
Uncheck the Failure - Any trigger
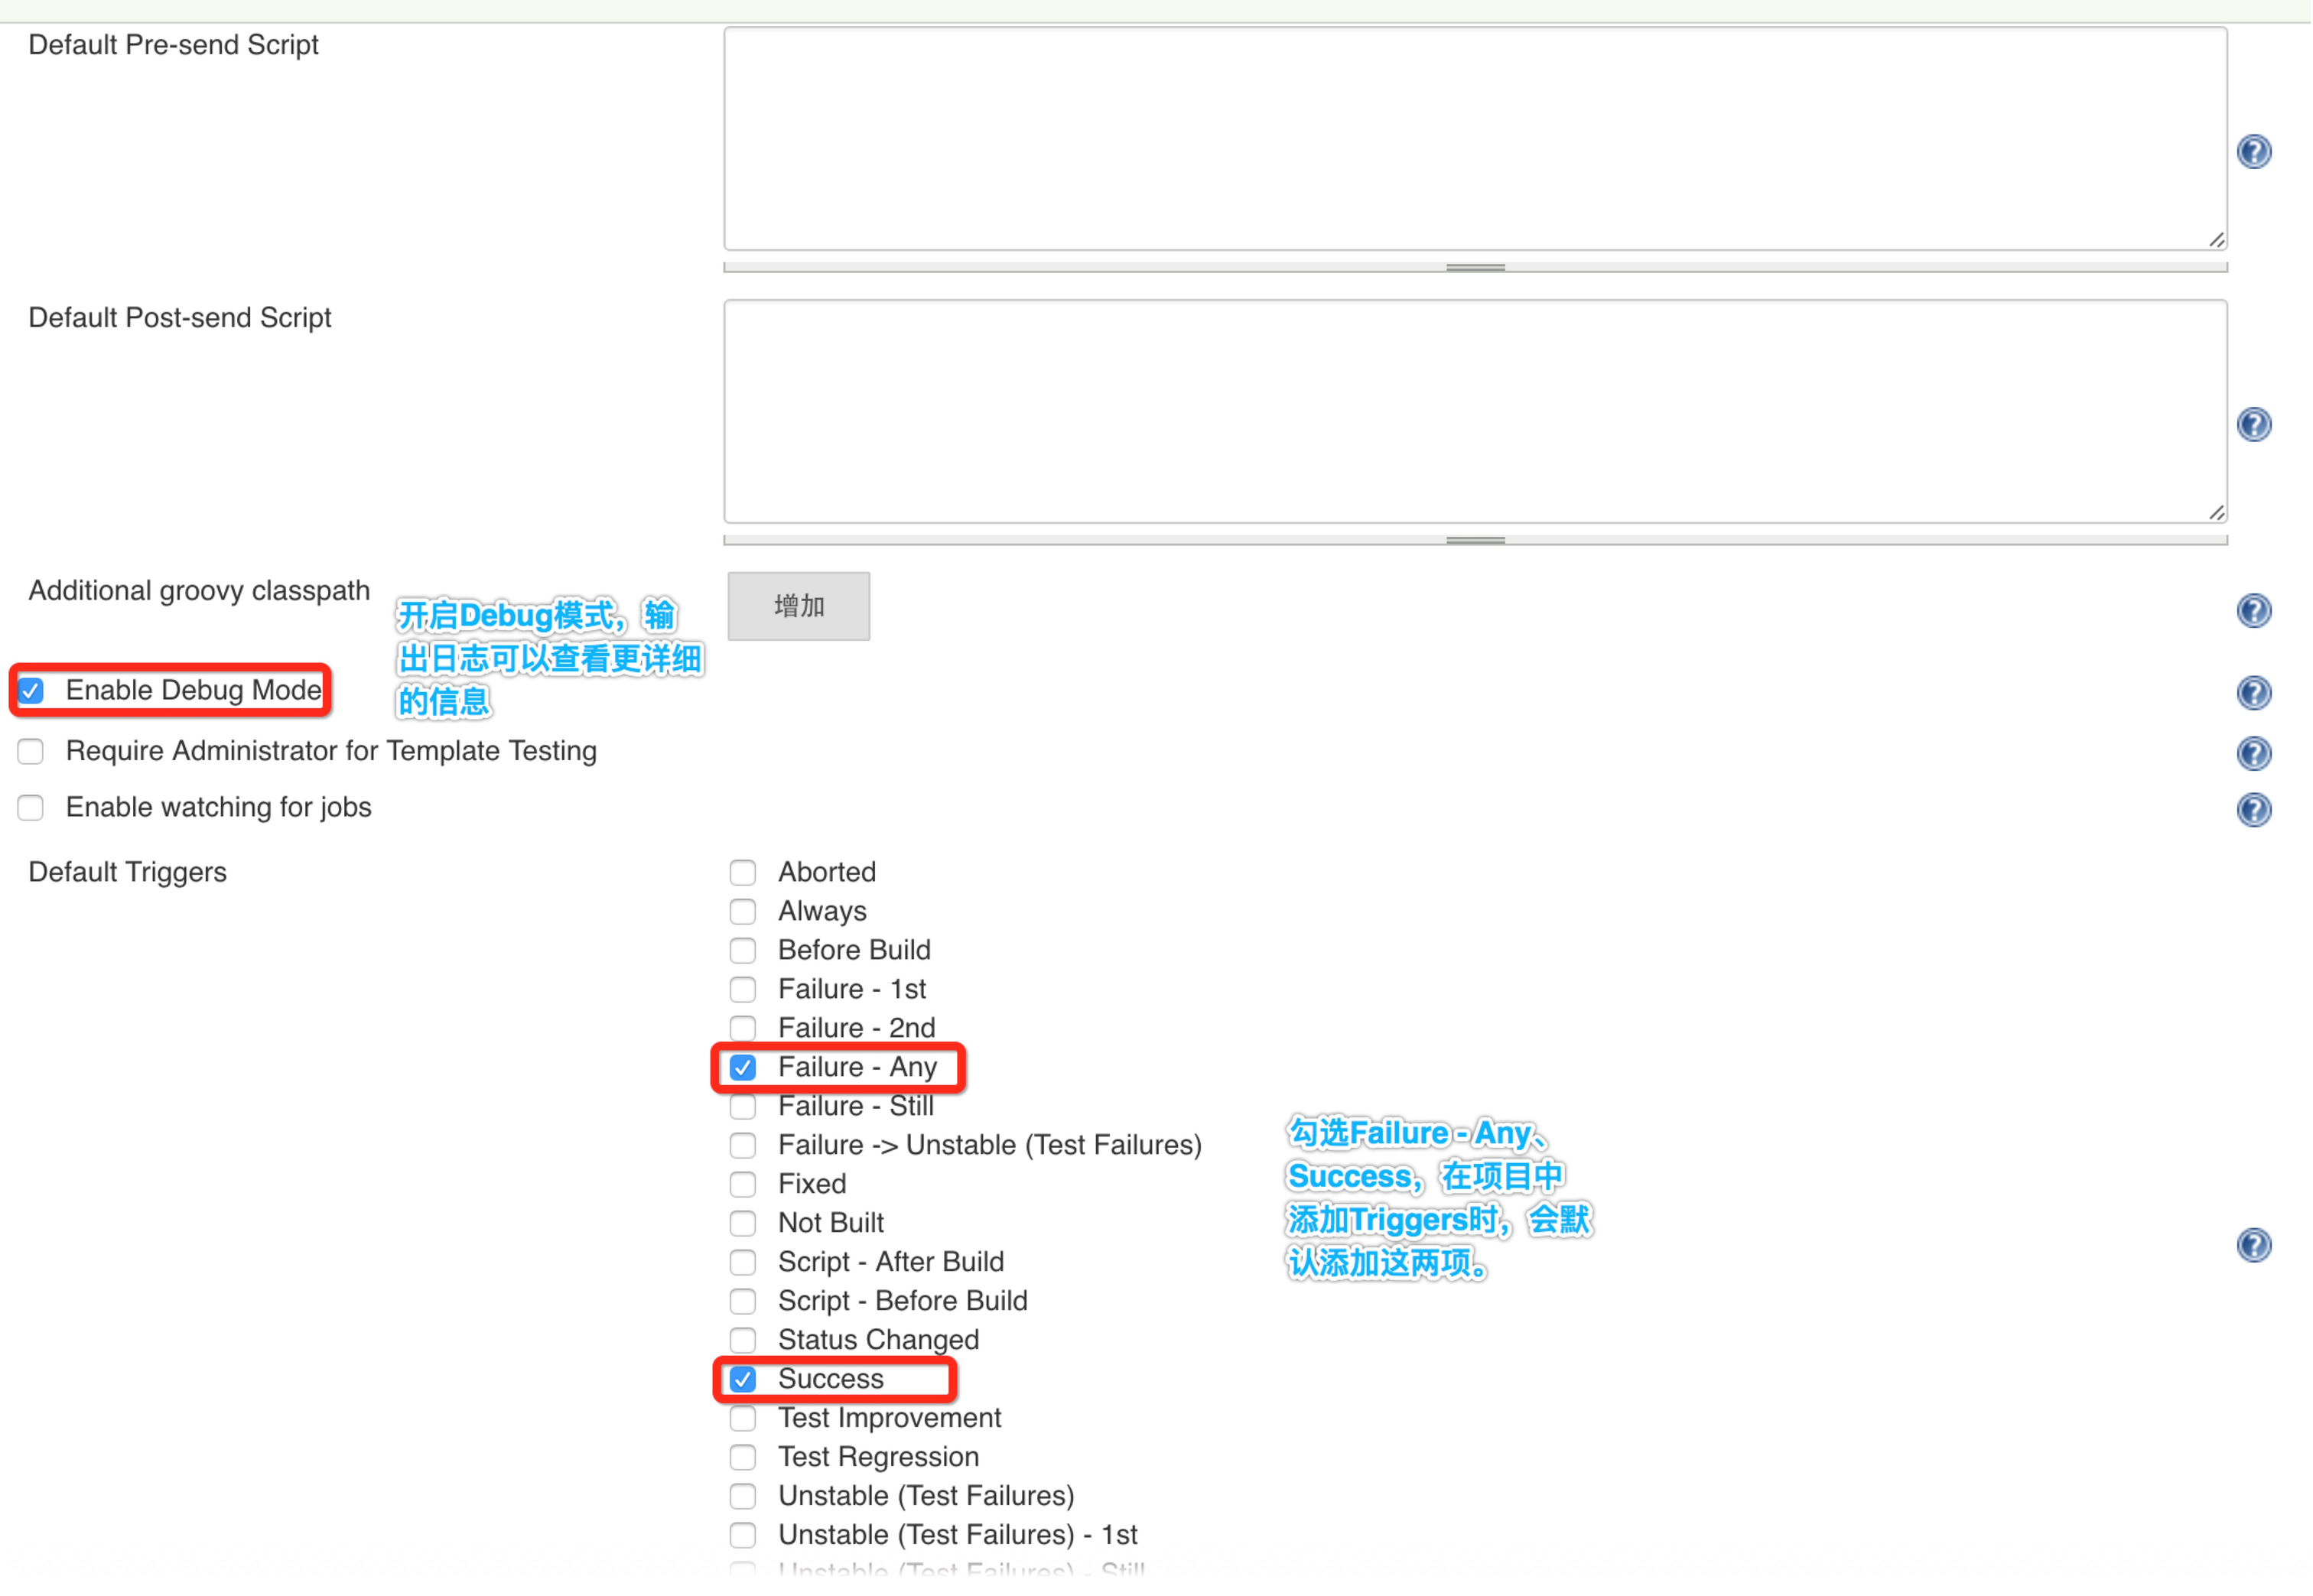(x=743, y=1067)
